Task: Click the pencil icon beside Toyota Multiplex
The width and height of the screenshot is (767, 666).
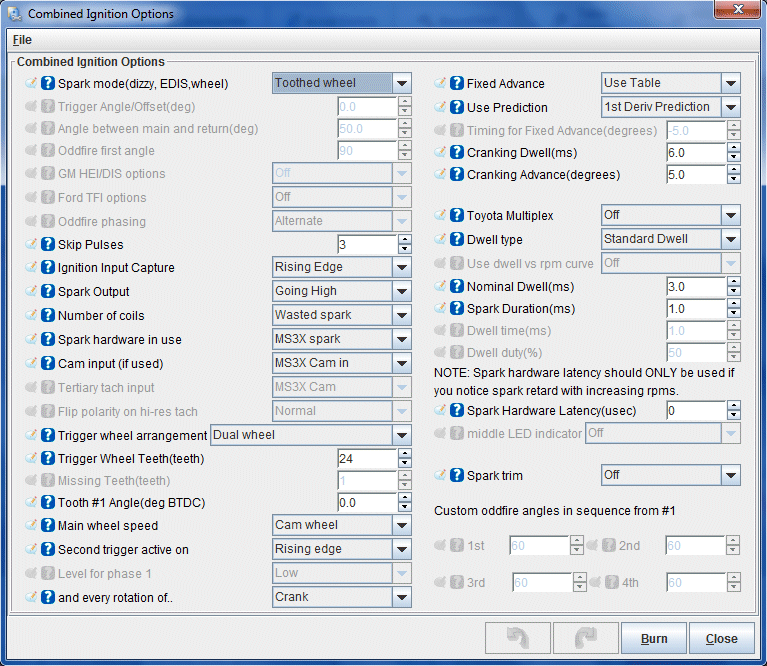Action: [440, 216]
